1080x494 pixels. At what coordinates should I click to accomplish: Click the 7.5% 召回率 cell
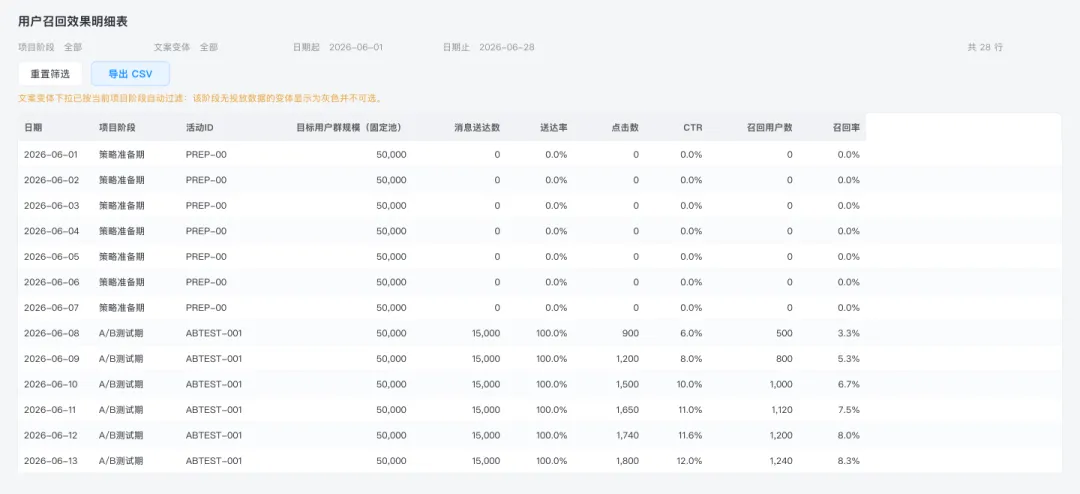coord(849,409)
